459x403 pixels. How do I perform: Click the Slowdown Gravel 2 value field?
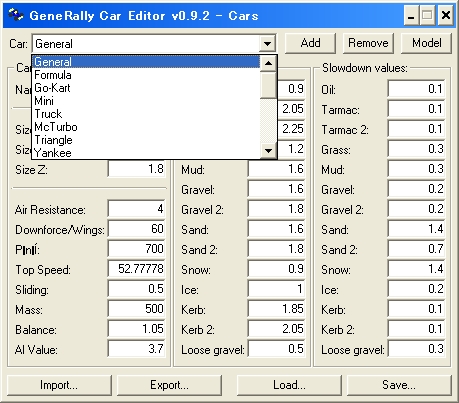(417, 209)
